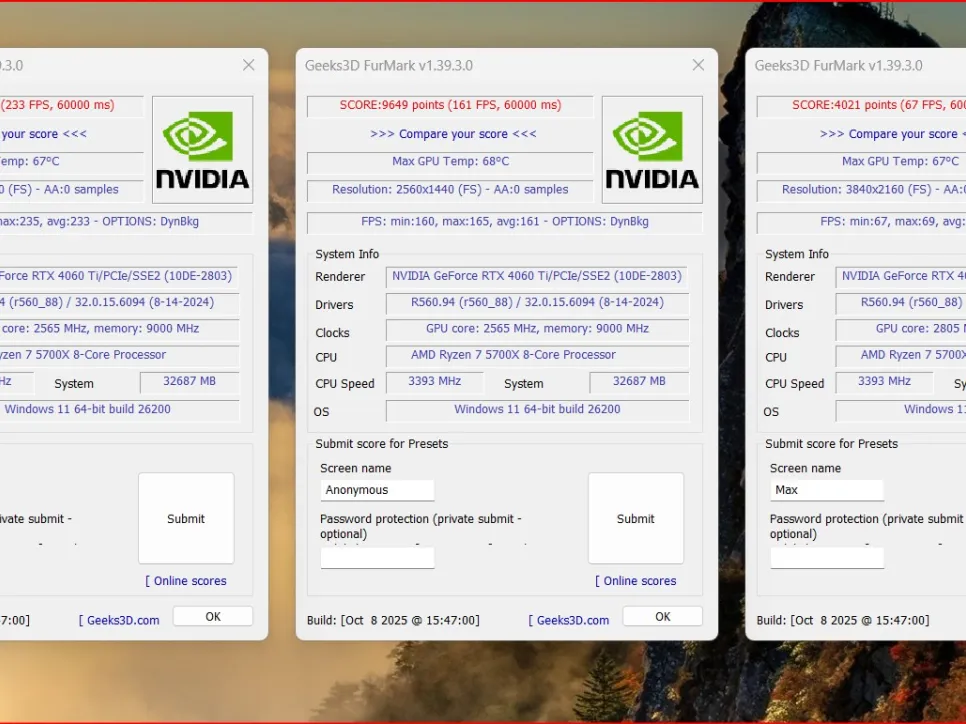Close the leftmost FurMark window showing 233 FPS
The image size is (966, 724).
(249, 65)
